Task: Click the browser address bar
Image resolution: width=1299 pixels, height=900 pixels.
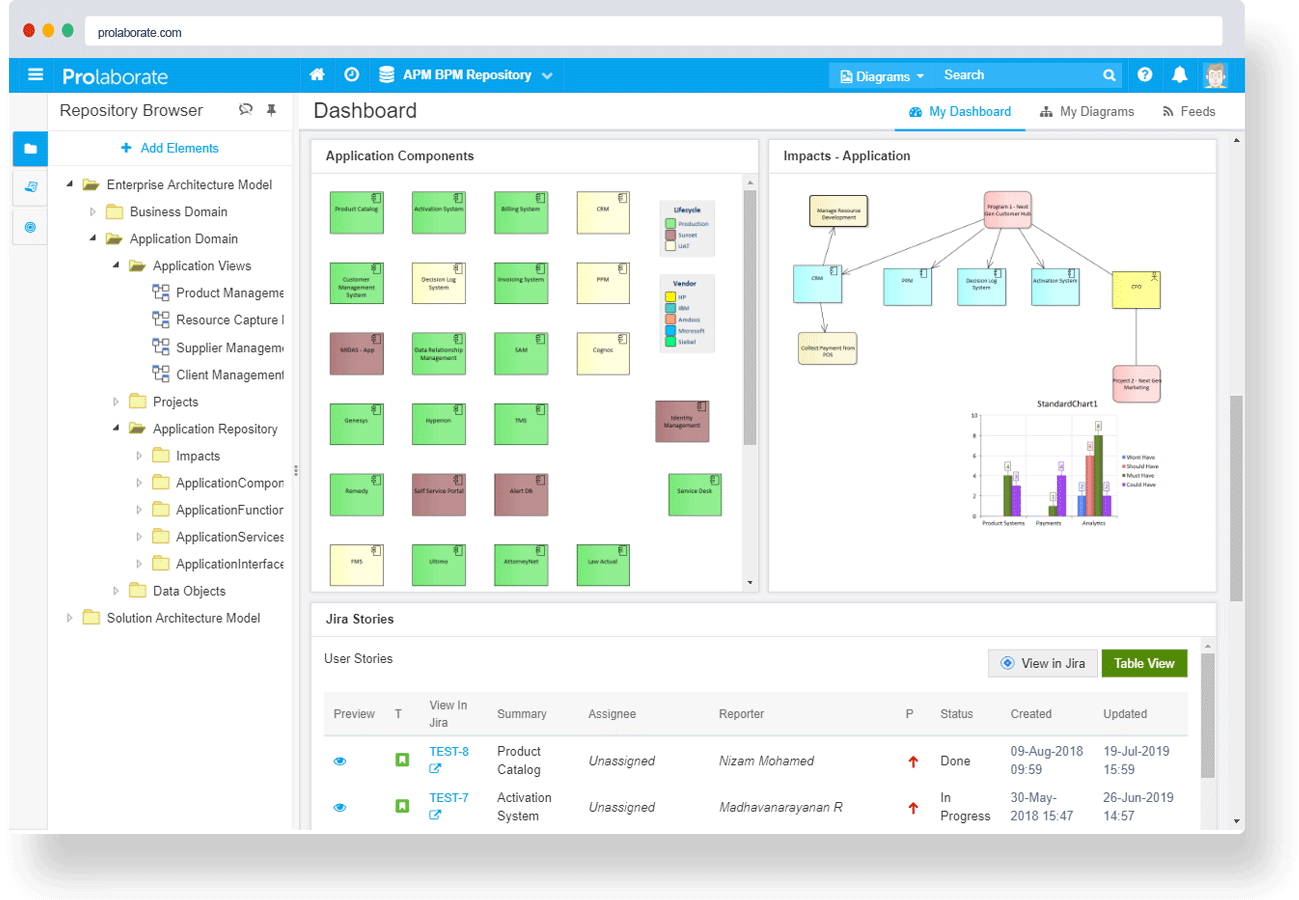Action: [x=653, y=32]
